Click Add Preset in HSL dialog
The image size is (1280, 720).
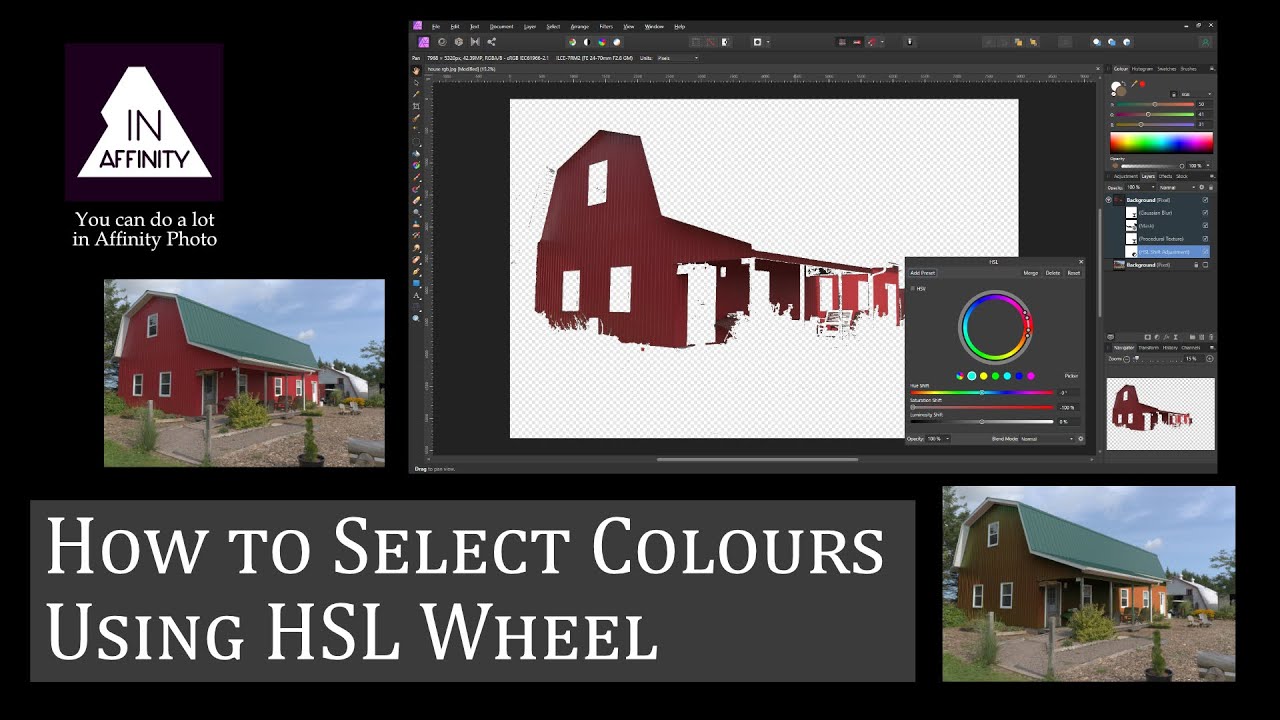(923, 273)
